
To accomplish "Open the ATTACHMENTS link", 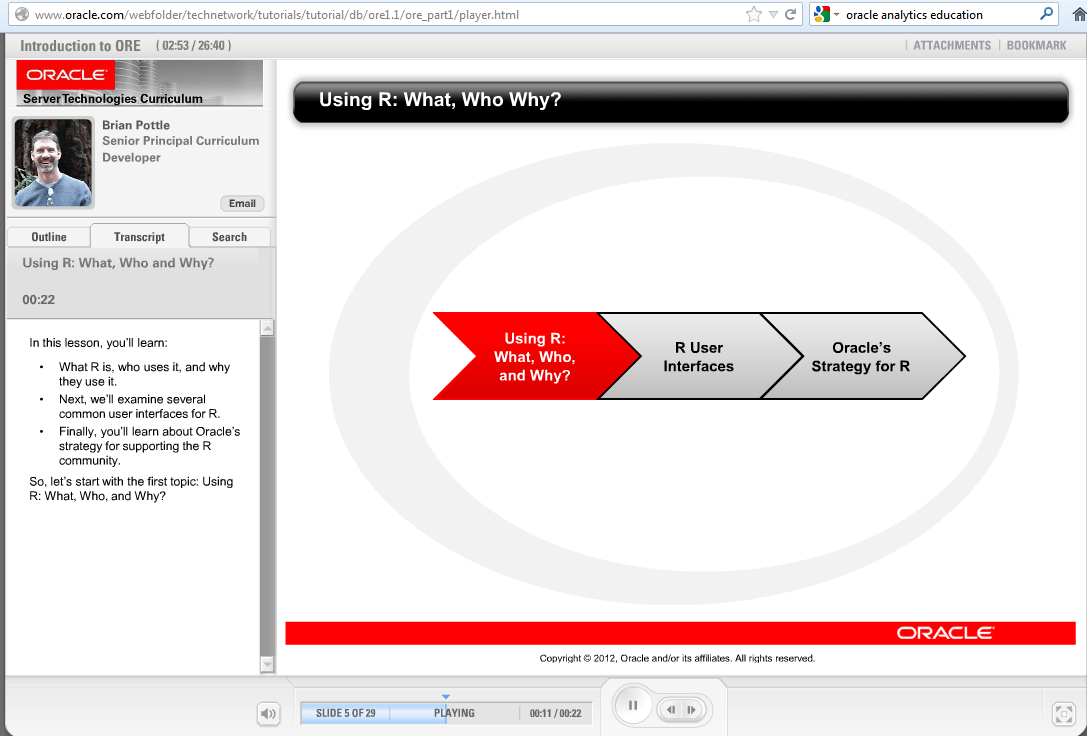I will point(951,46).
